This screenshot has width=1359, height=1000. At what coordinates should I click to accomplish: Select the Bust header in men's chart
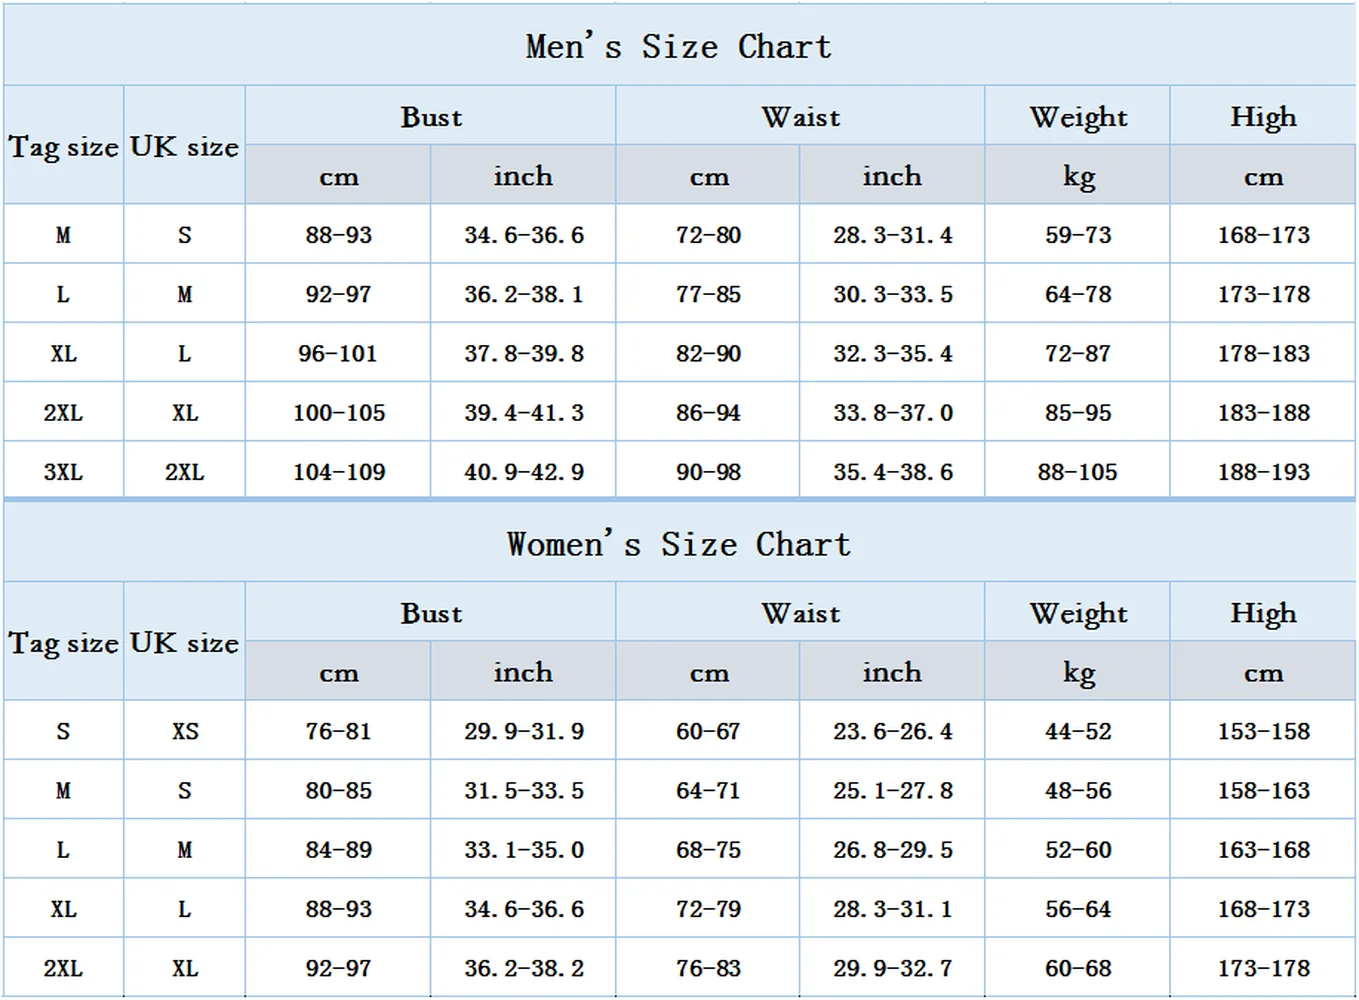(431, 117)
